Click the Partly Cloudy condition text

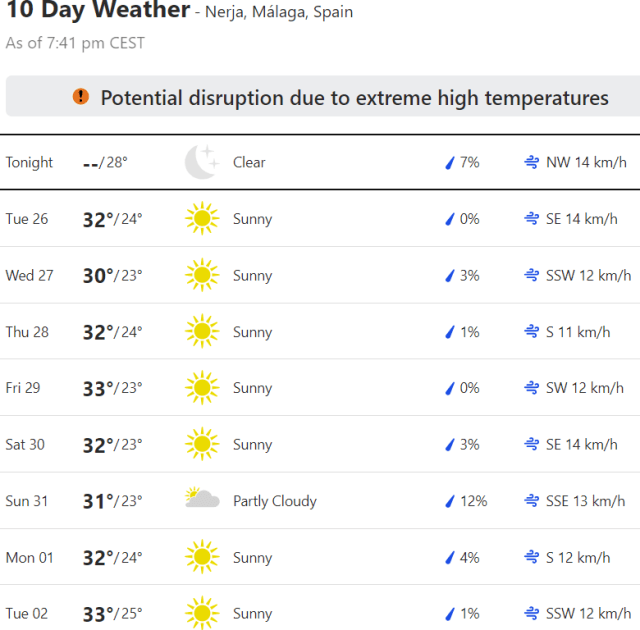point(274,501)
